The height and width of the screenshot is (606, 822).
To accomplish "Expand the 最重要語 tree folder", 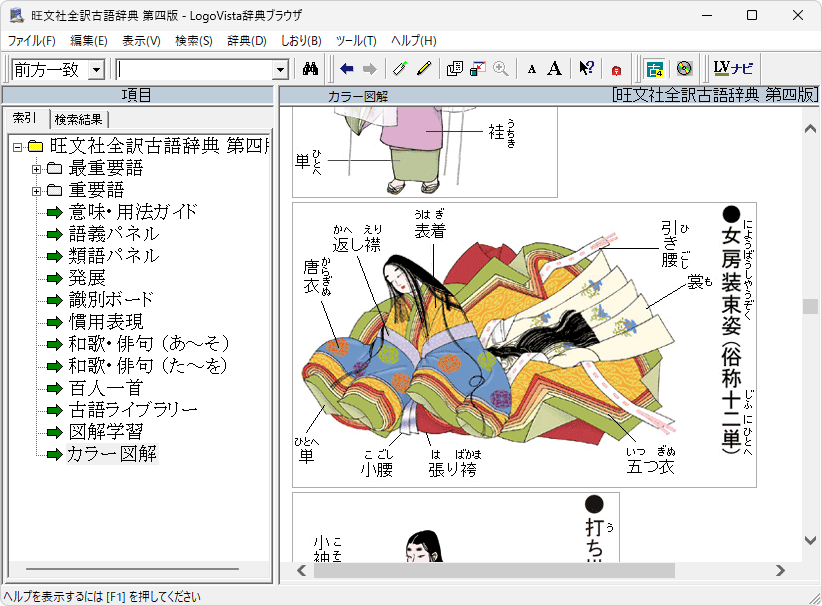I will [37, 168].
